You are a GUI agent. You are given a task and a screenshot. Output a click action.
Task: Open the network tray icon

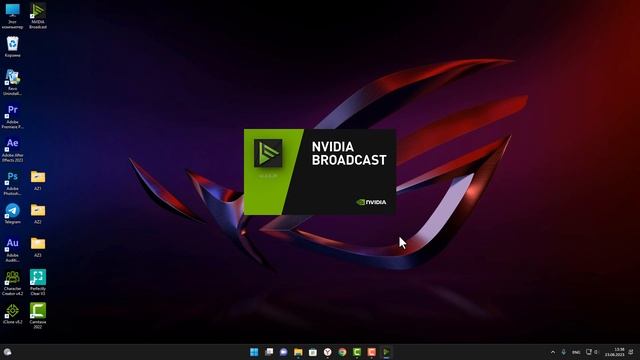point(589,352)
